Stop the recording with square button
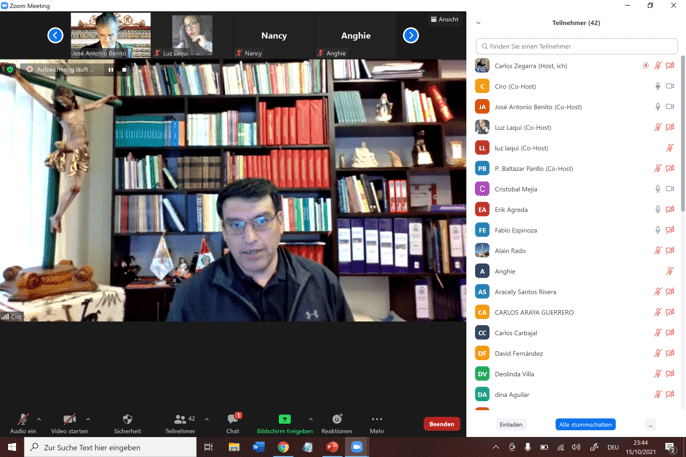 click(x=124, y=70)
